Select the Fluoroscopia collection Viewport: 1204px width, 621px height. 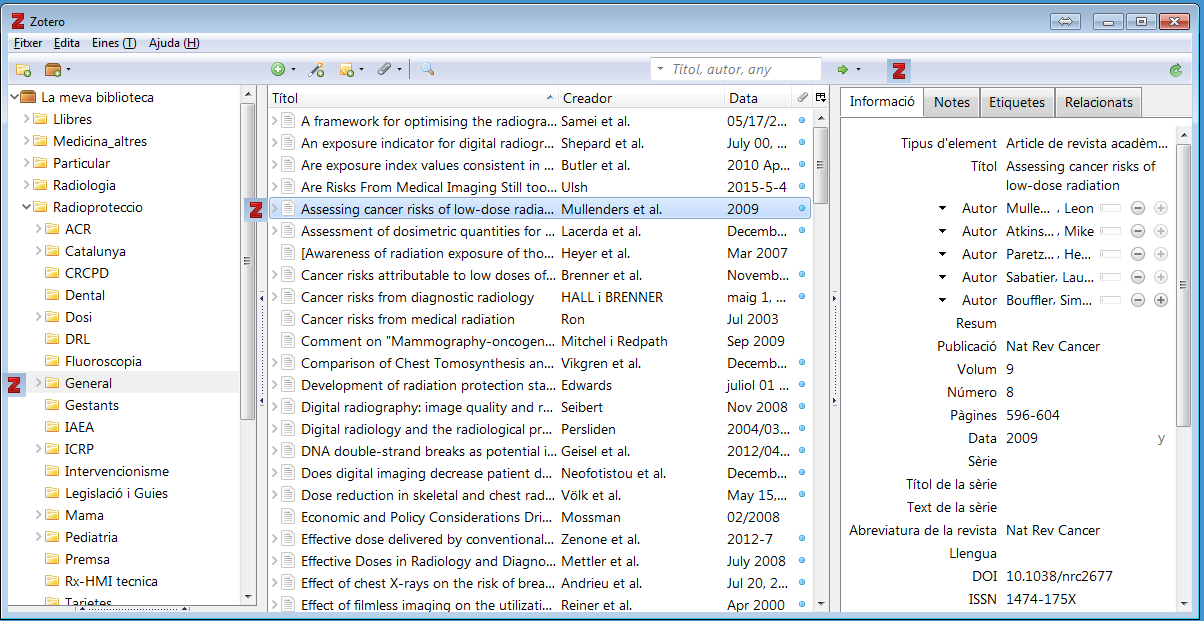coord(103,361)
